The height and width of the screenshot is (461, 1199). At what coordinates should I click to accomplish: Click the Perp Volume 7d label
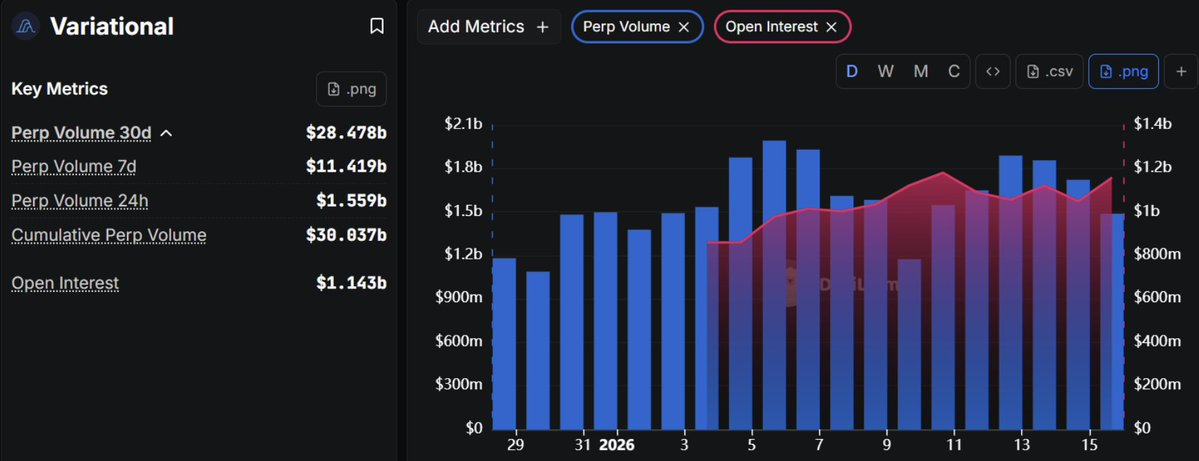point(74,166)
